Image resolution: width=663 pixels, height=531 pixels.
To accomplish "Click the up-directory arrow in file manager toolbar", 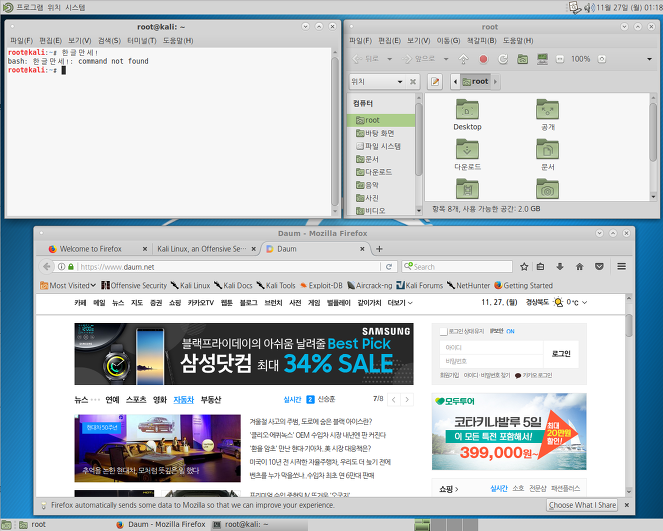I will (x=463, y=59).
